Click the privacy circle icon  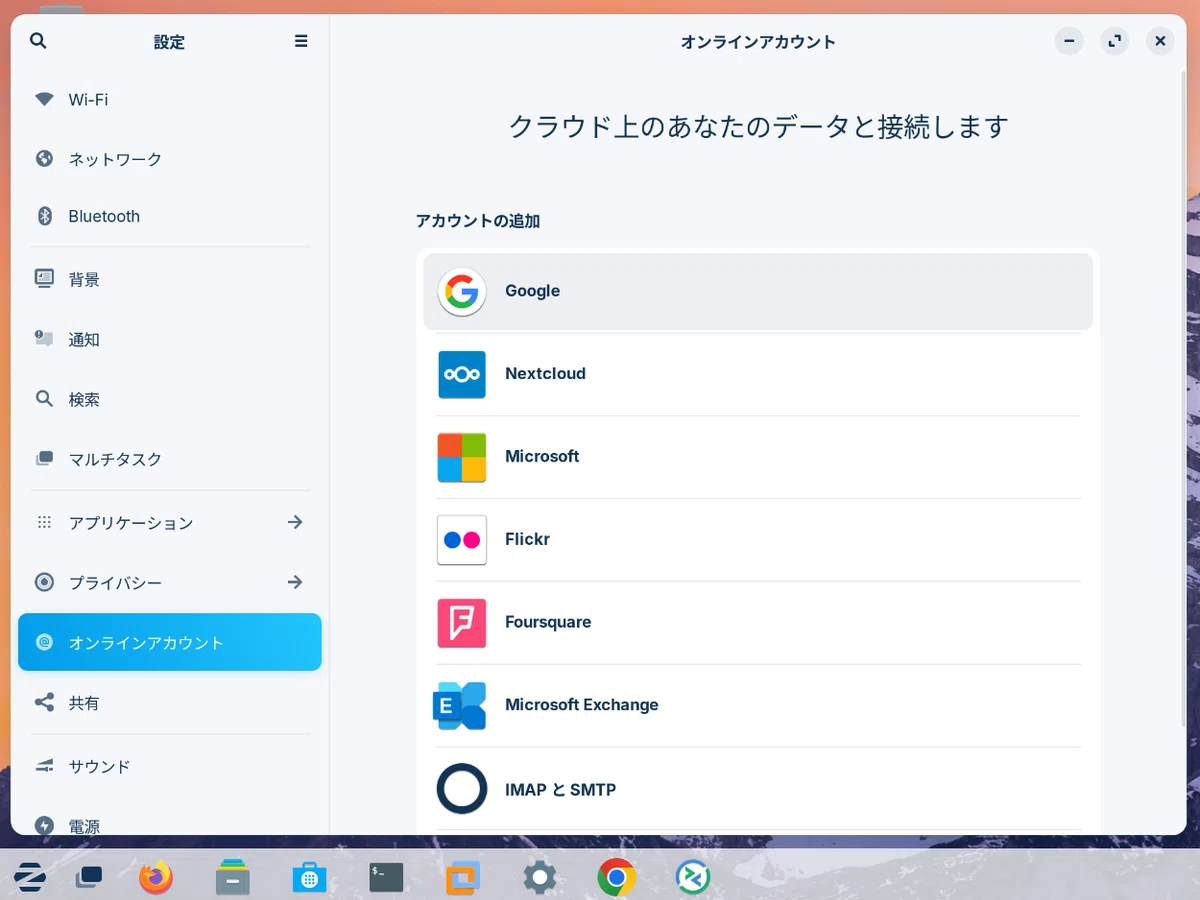[x=44, y=582]
